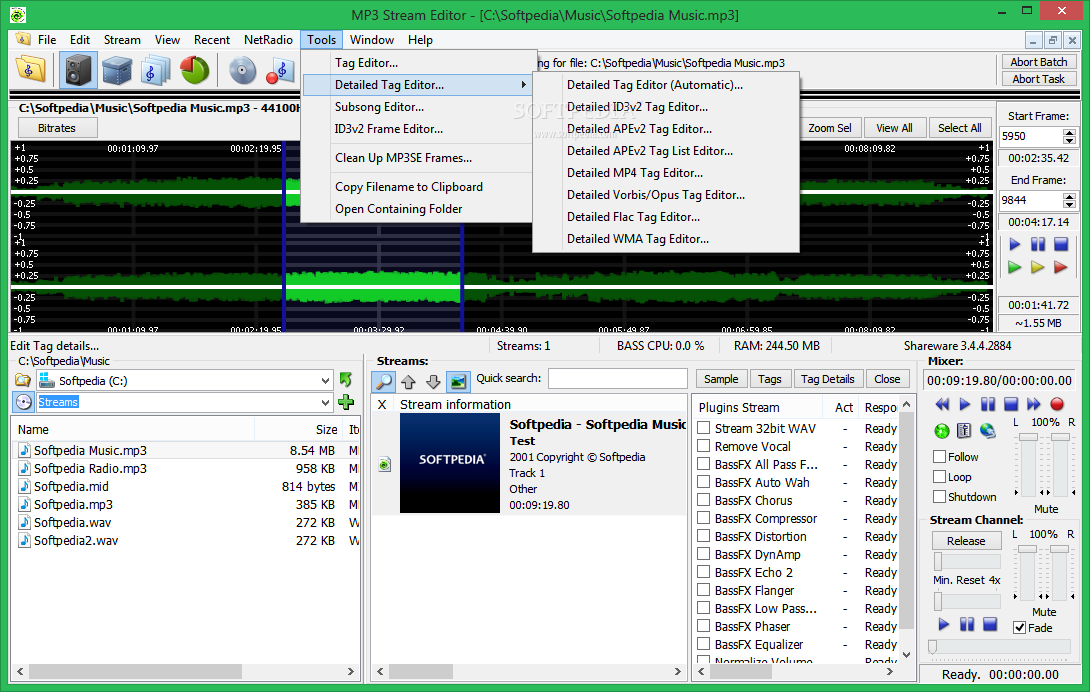This screenshot has height=692, width=1090.
Task: Click the red play arrow in editor
Action: point(1061,267)
